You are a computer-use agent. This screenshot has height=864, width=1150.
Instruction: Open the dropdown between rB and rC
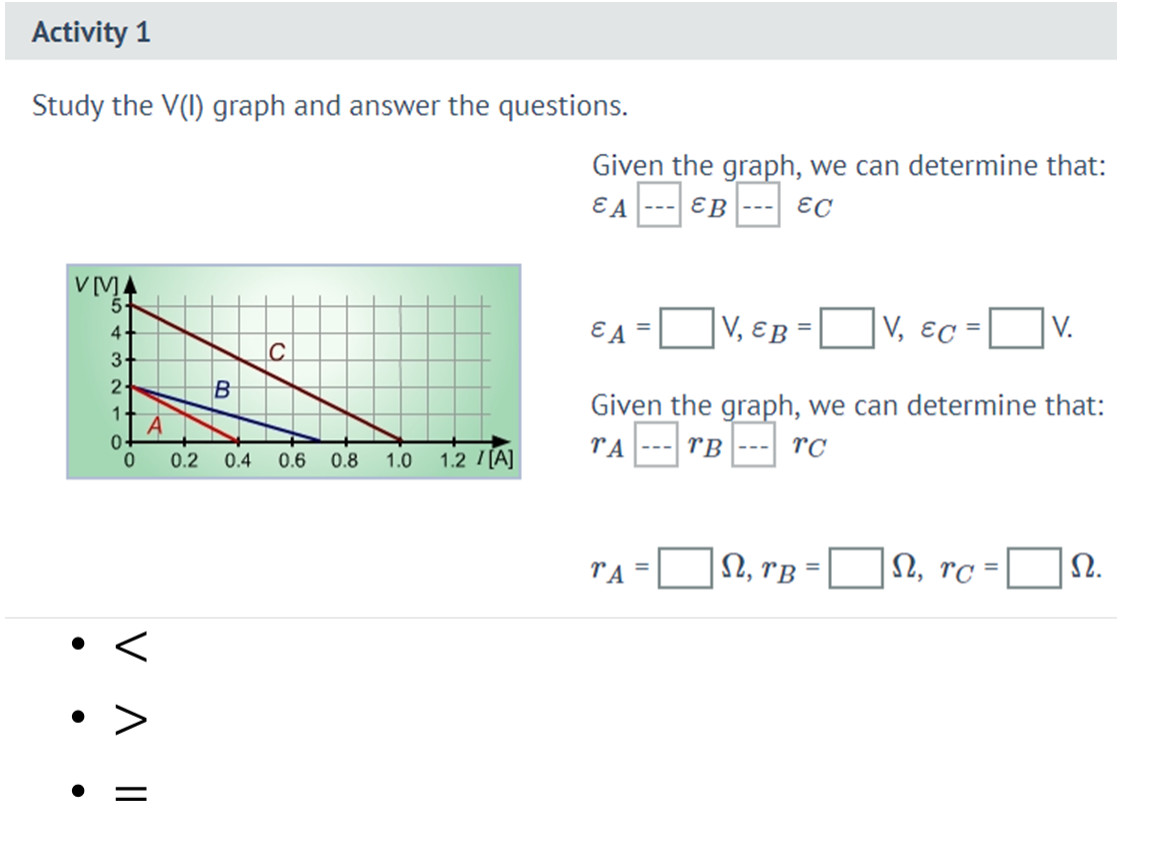coord(753,444)
